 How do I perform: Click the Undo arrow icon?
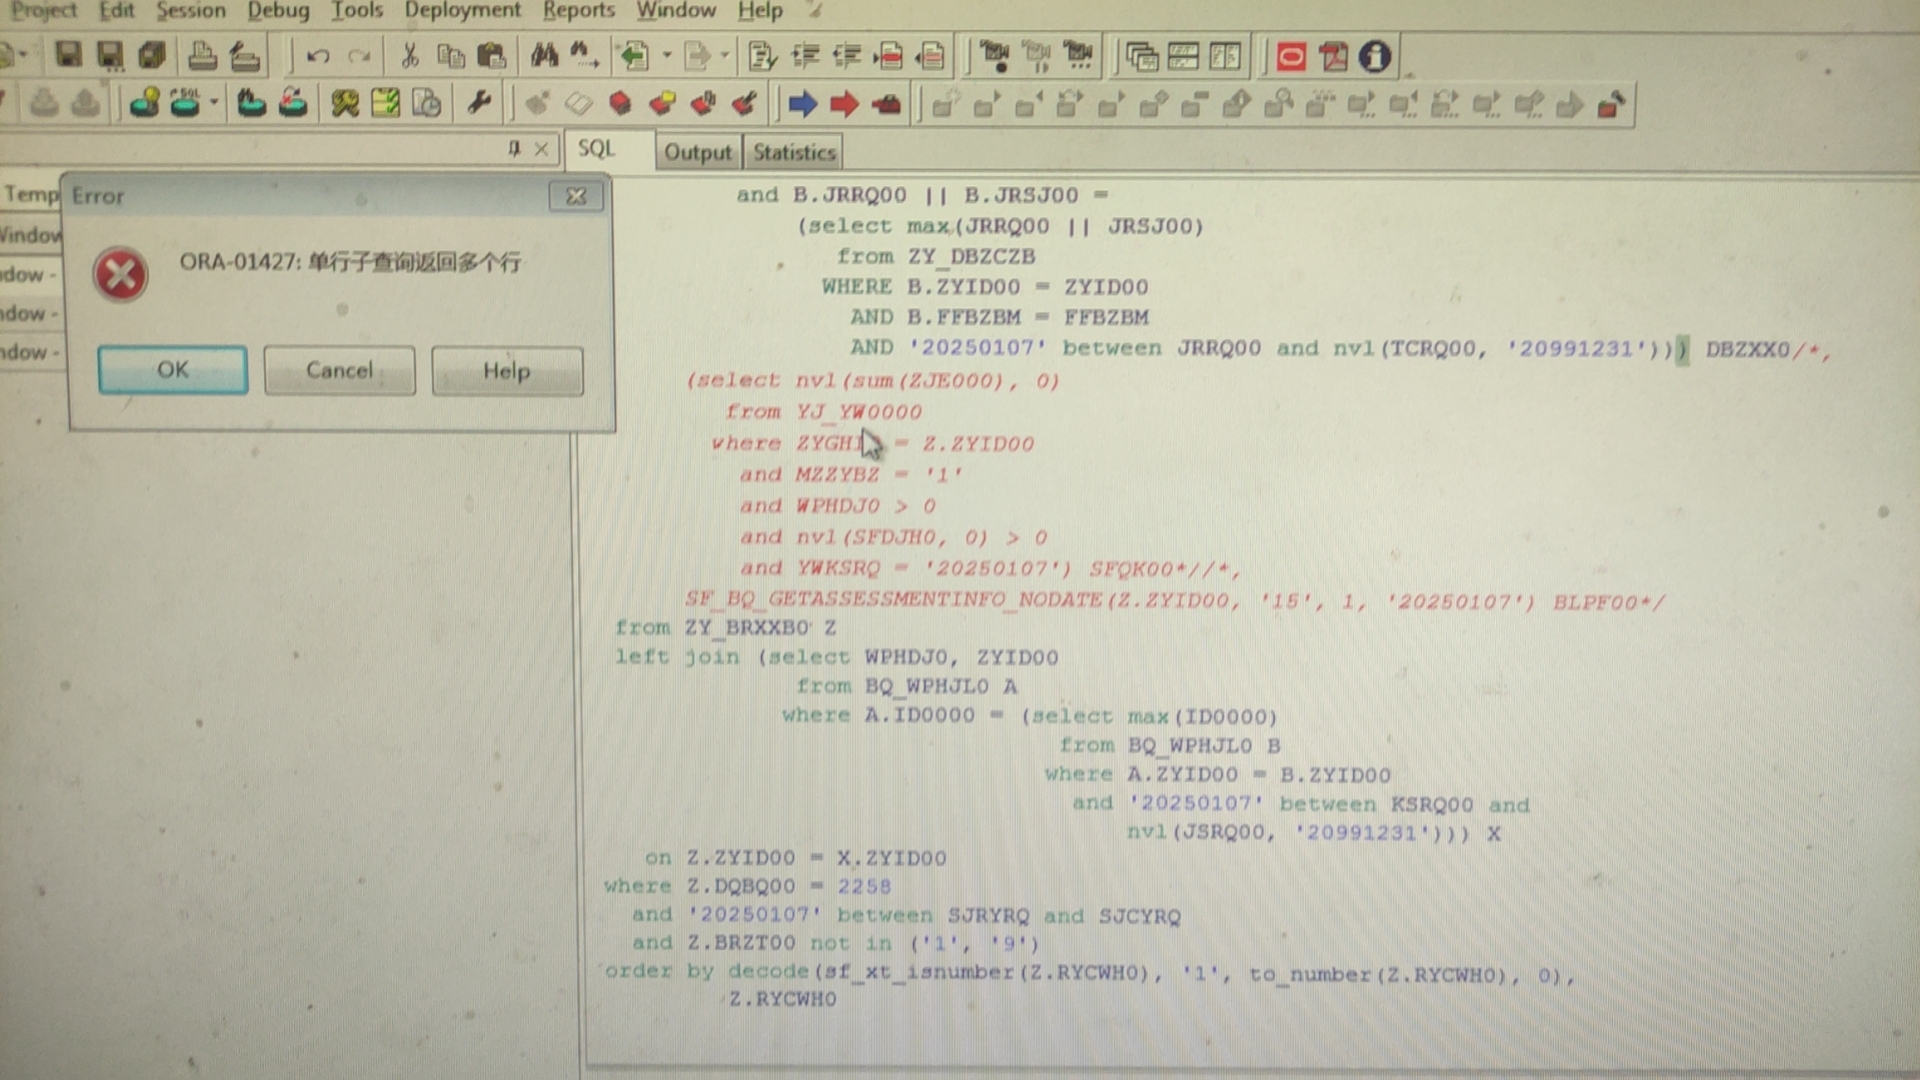click(x=318, y=56)
